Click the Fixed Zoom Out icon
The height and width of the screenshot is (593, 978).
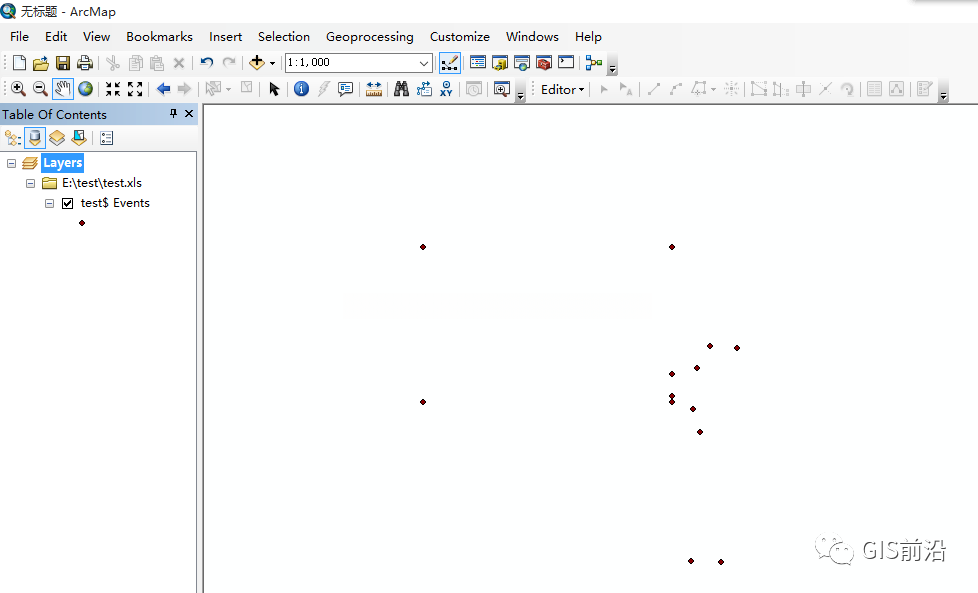click(x=135, y=89)
